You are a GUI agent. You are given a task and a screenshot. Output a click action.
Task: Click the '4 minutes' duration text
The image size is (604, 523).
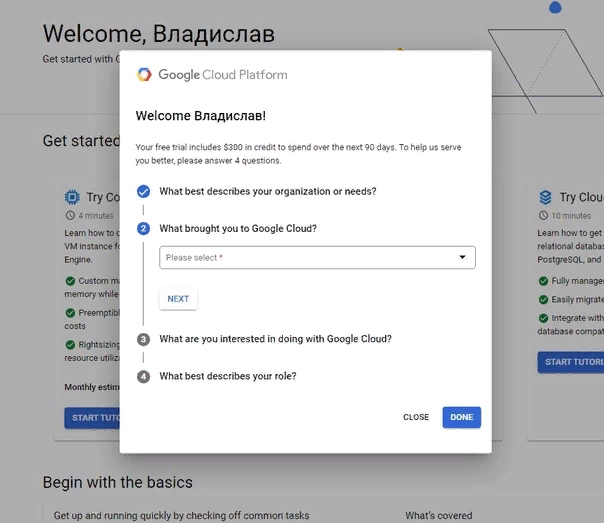96,216
